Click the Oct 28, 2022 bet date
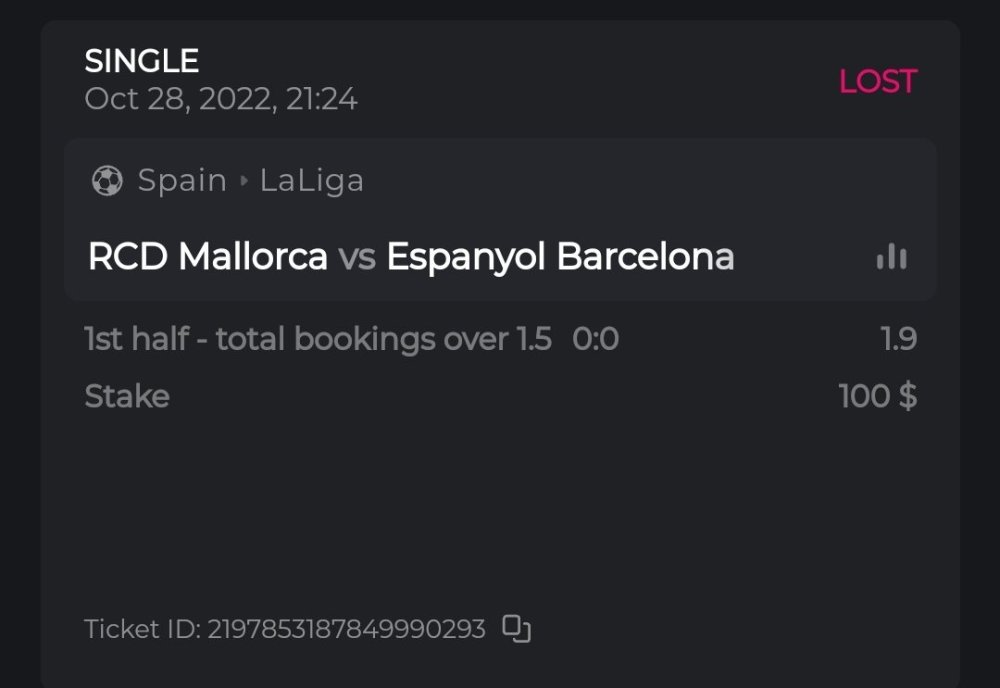 coord(221,99)
